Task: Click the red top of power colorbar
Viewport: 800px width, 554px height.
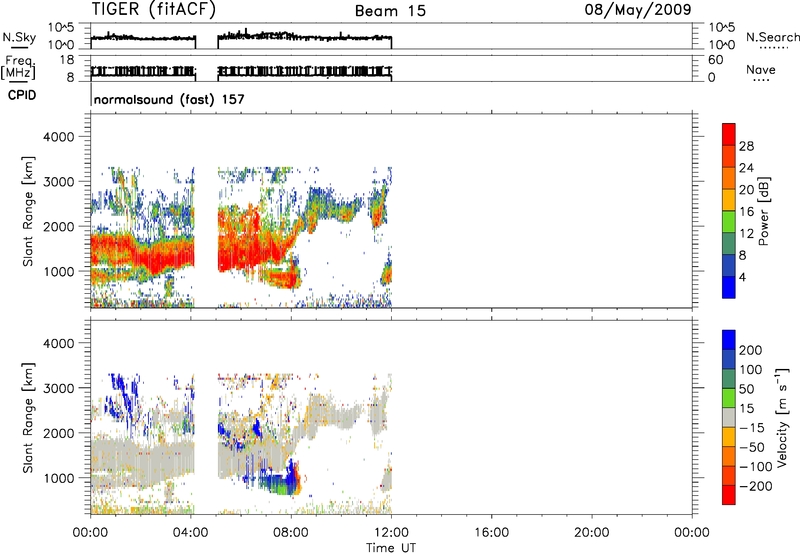Action: pos(729,134)
